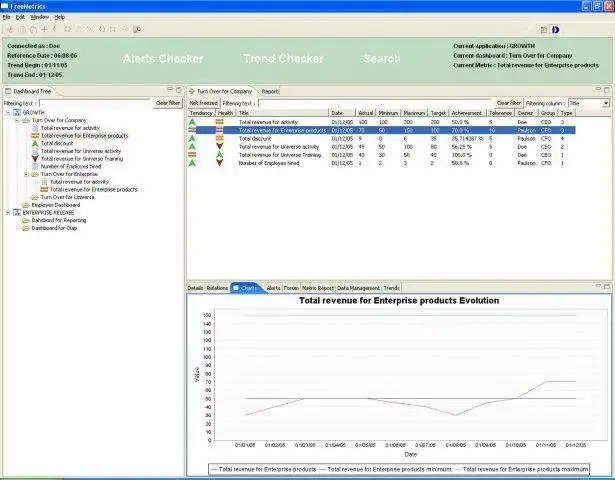Click the open perspective icon beside the D icon
This screenshot has height=480, width=615.
point(544,30)
